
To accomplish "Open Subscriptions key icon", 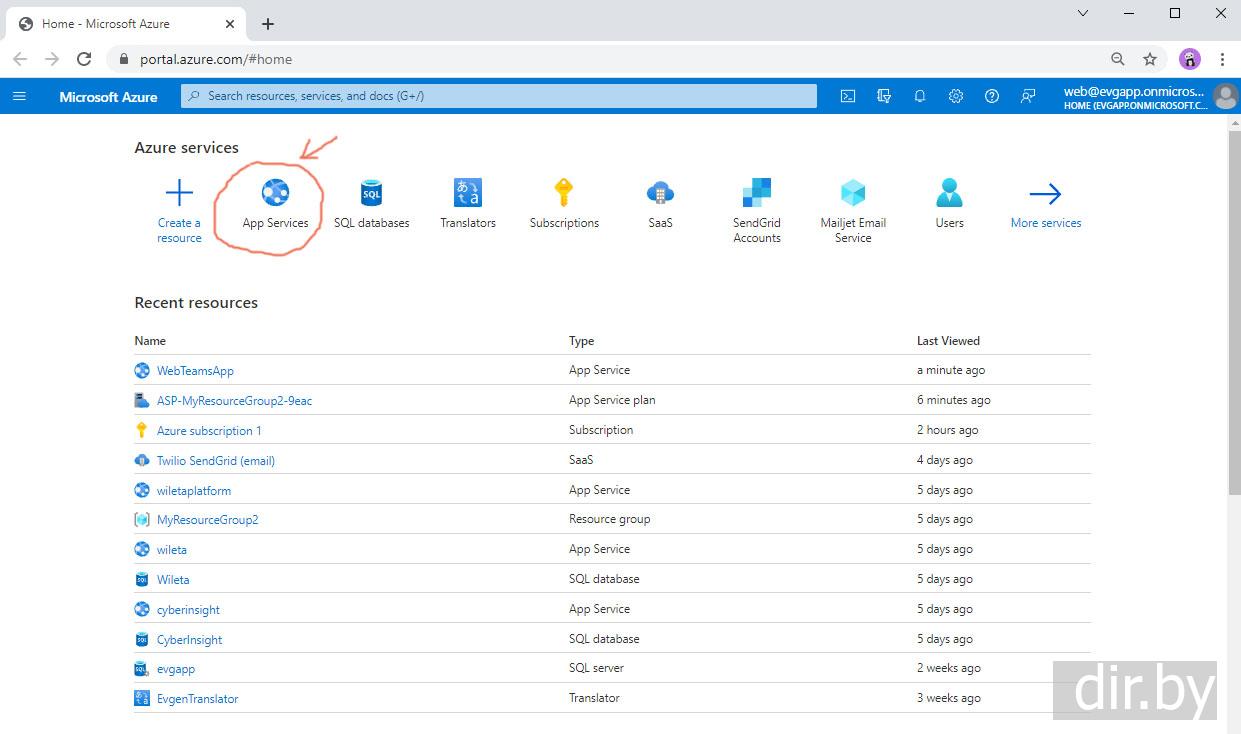I will (564, 193).
